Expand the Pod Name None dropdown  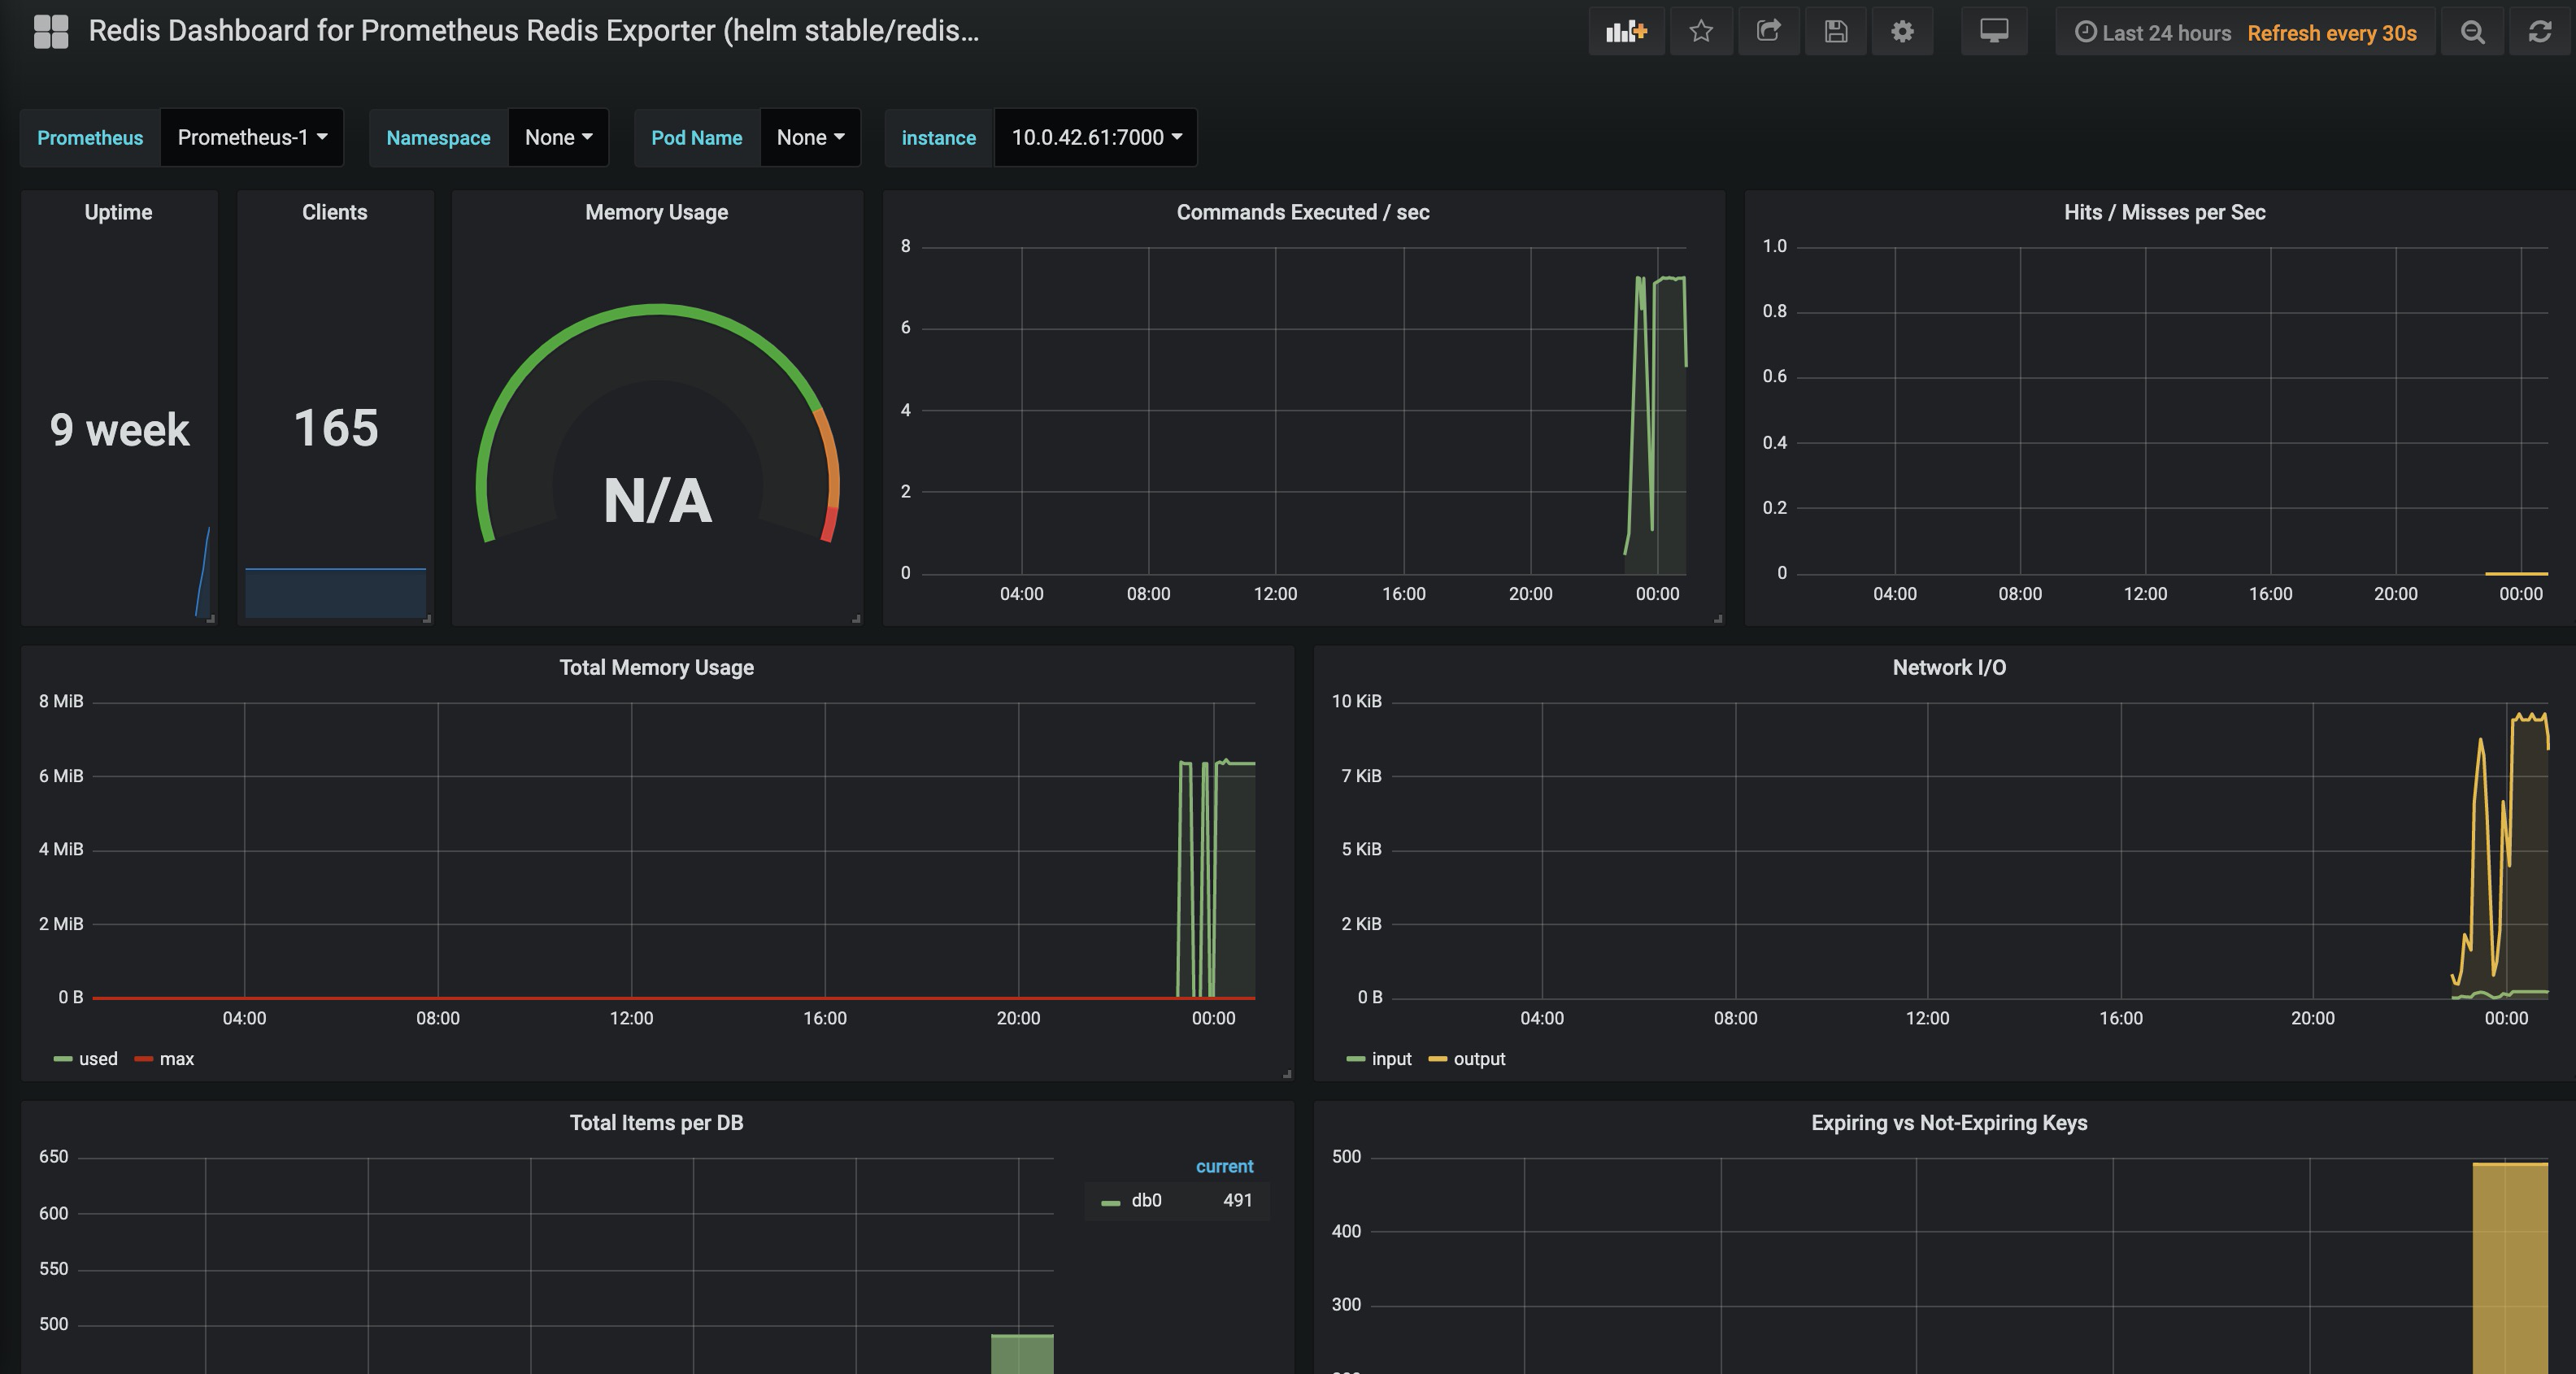(810, 137)
